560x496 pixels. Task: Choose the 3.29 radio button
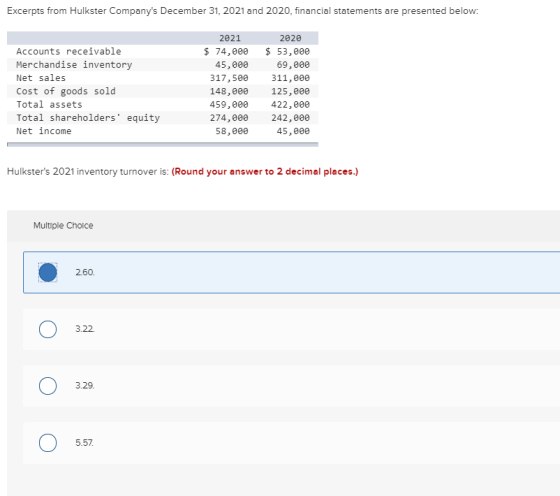pyautogui.click(x=48, y=386)
